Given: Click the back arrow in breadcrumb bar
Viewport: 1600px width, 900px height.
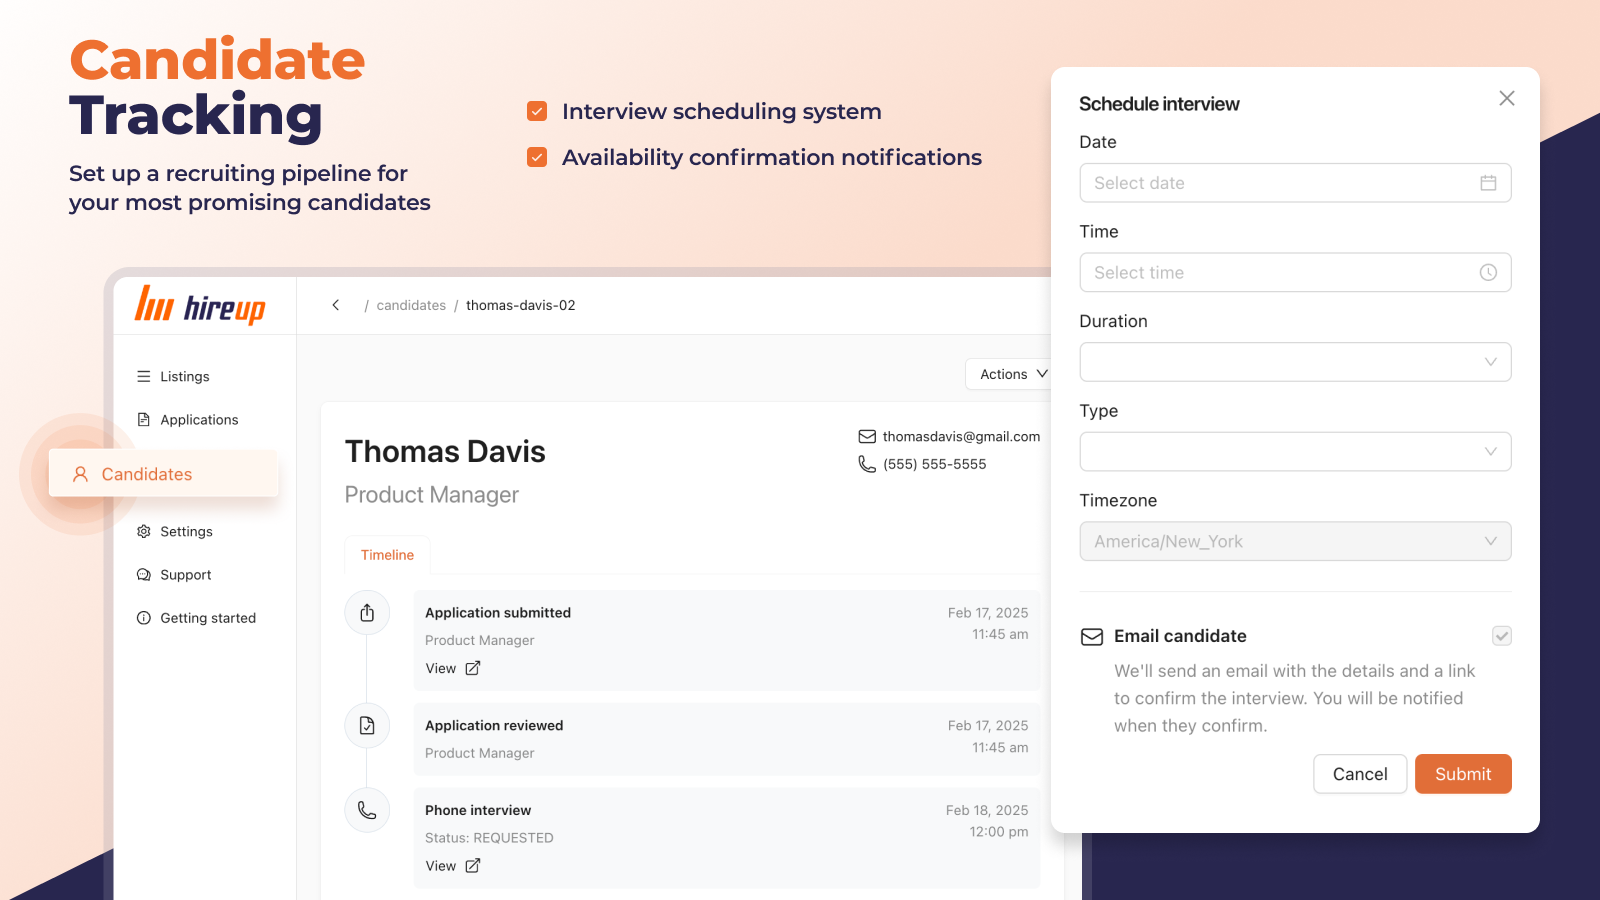Looking at the screenshot, I should click(336, 305).
